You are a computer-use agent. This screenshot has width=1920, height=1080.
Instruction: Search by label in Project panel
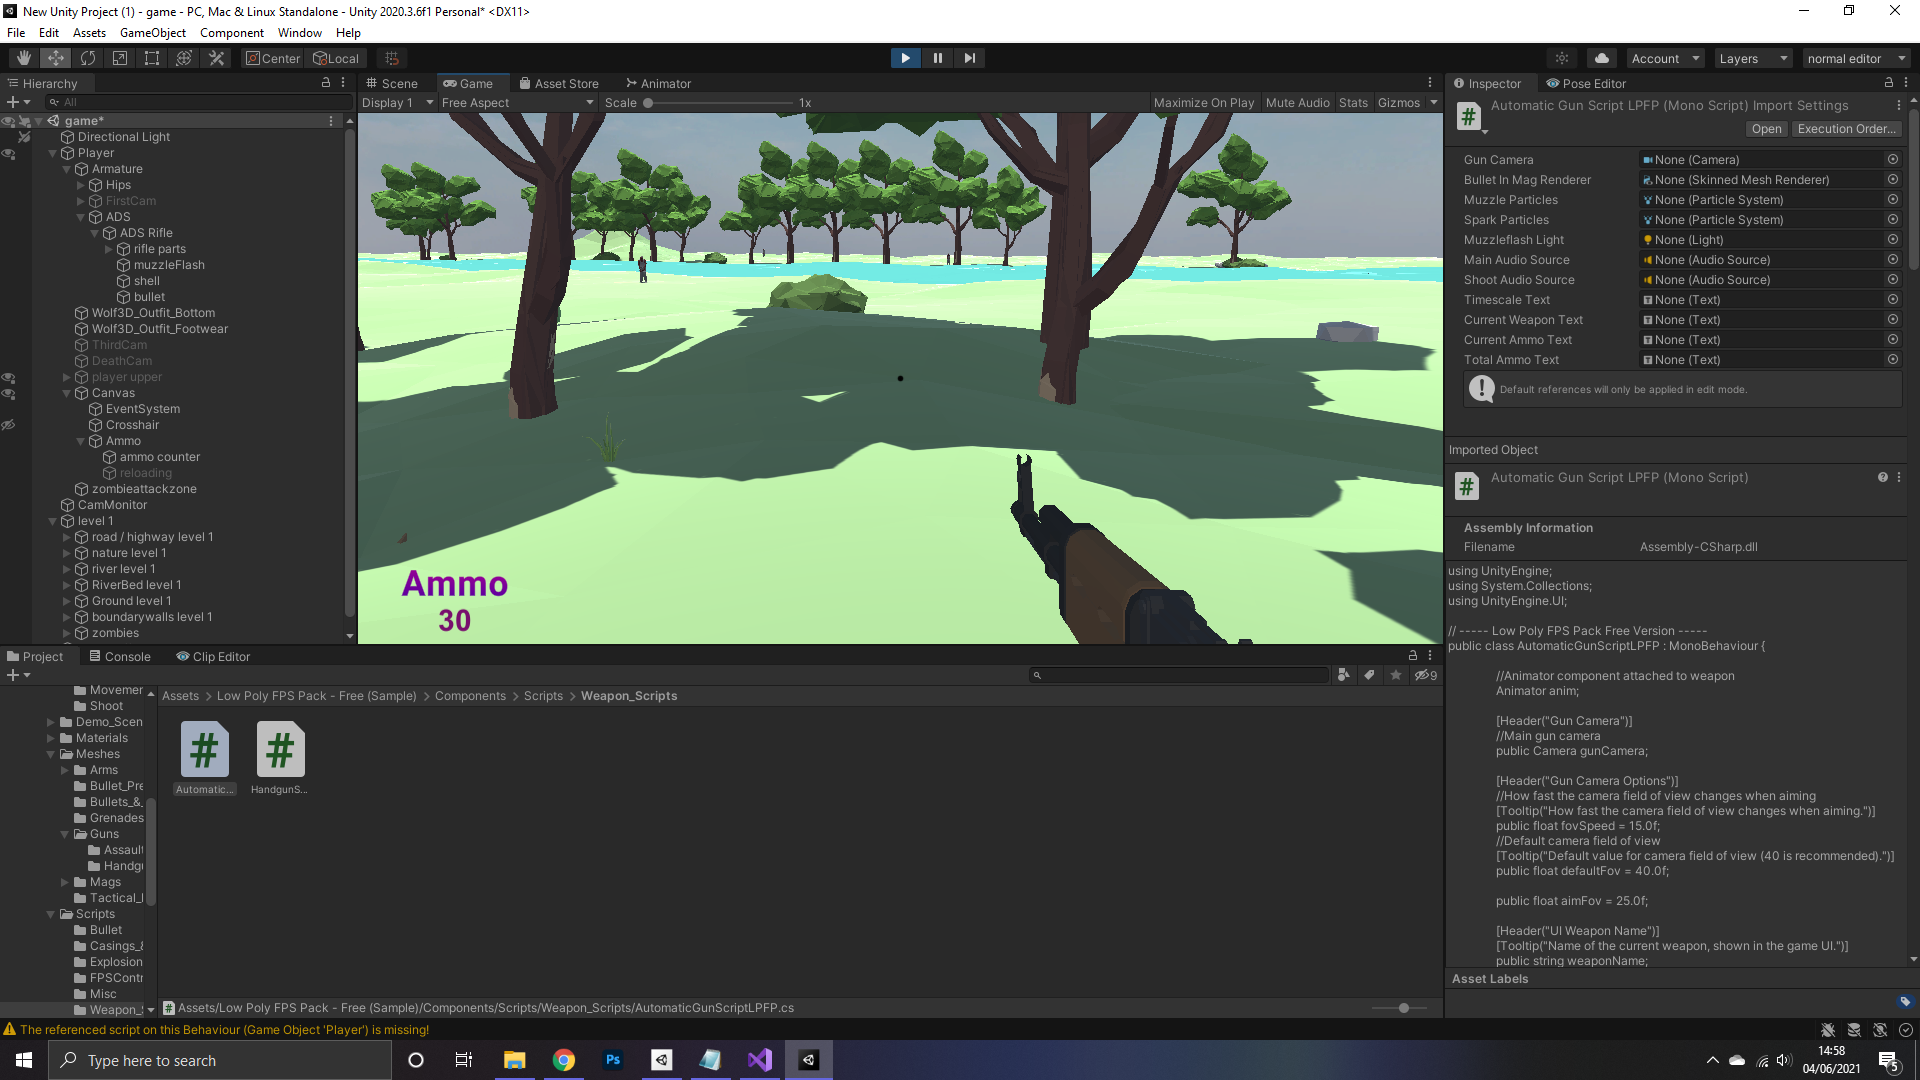click(1369, 675)
